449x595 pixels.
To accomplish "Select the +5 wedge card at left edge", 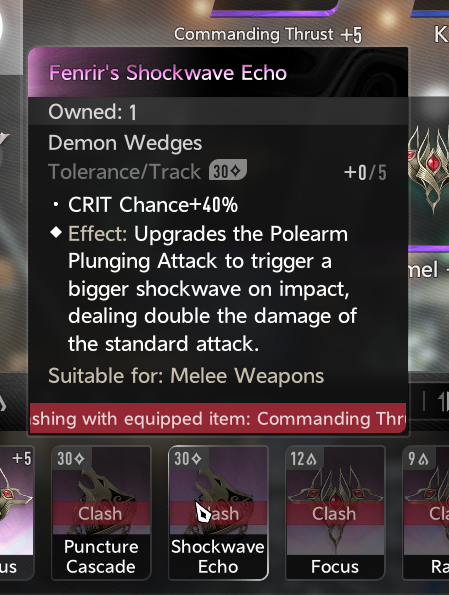I will coord(17,513).
